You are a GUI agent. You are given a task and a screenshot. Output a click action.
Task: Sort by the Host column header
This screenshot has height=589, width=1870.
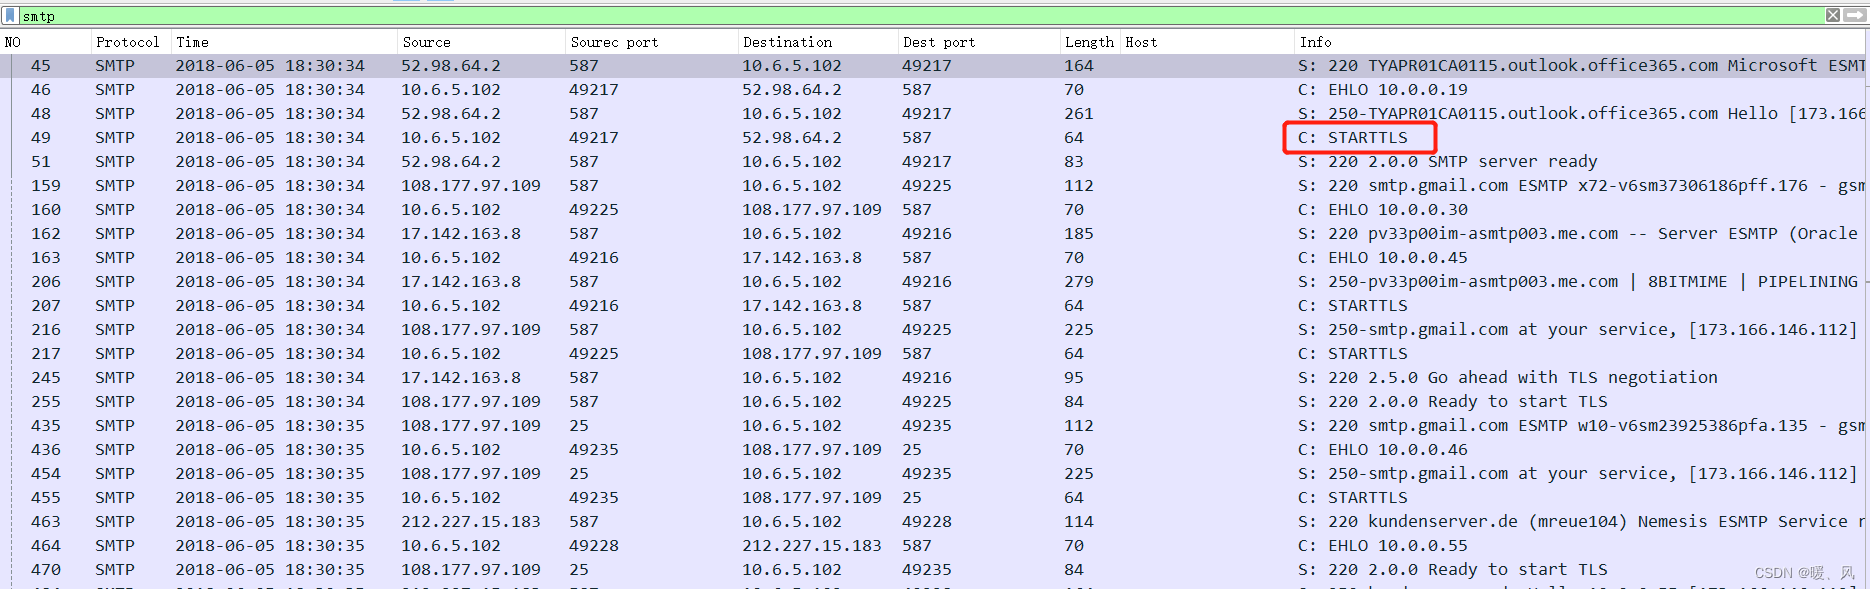1141,42
